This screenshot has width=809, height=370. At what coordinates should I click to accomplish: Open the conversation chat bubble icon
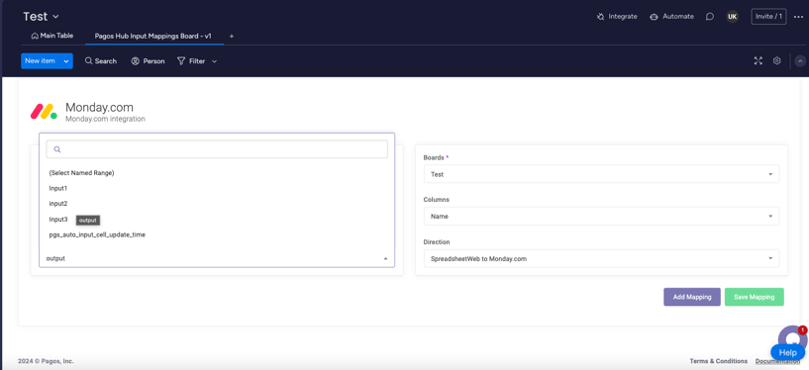pos(710,17)
